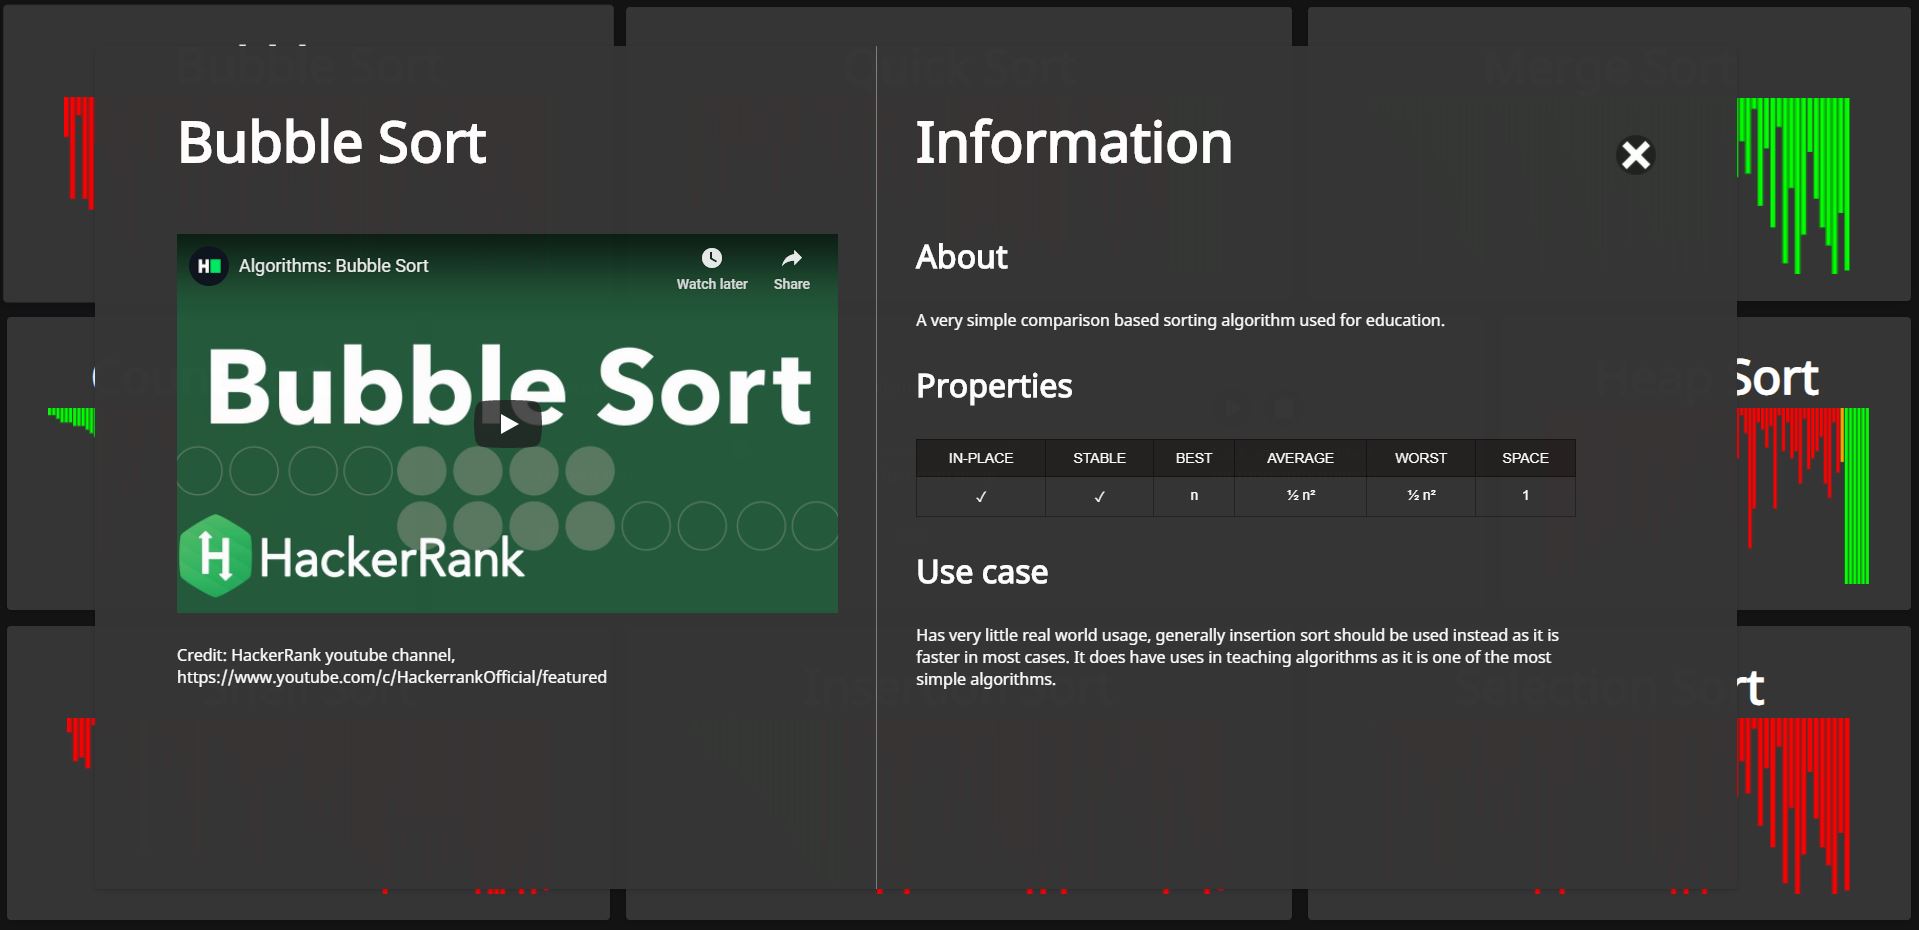Click the checkmark under IN-PLACE

[981, 496]
